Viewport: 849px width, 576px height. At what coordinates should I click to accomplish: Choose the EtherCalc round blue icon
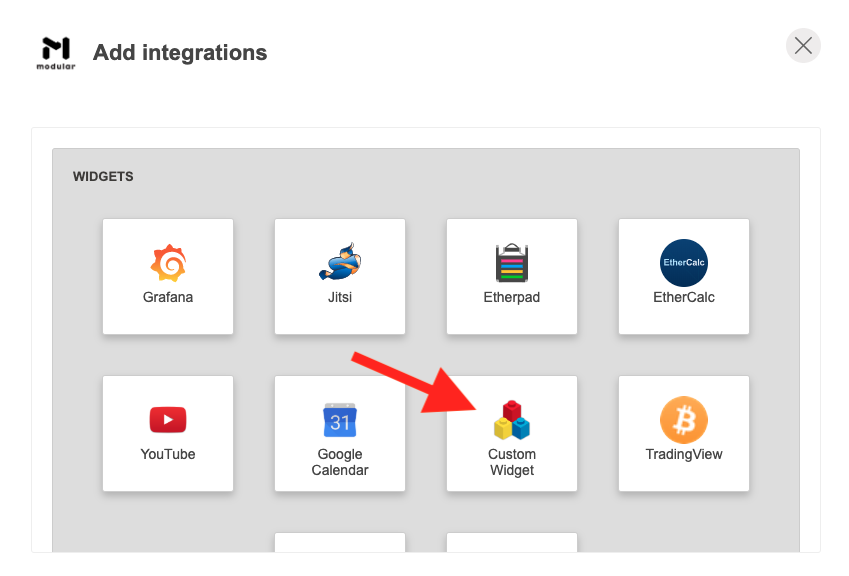click(x=684, y=262)
